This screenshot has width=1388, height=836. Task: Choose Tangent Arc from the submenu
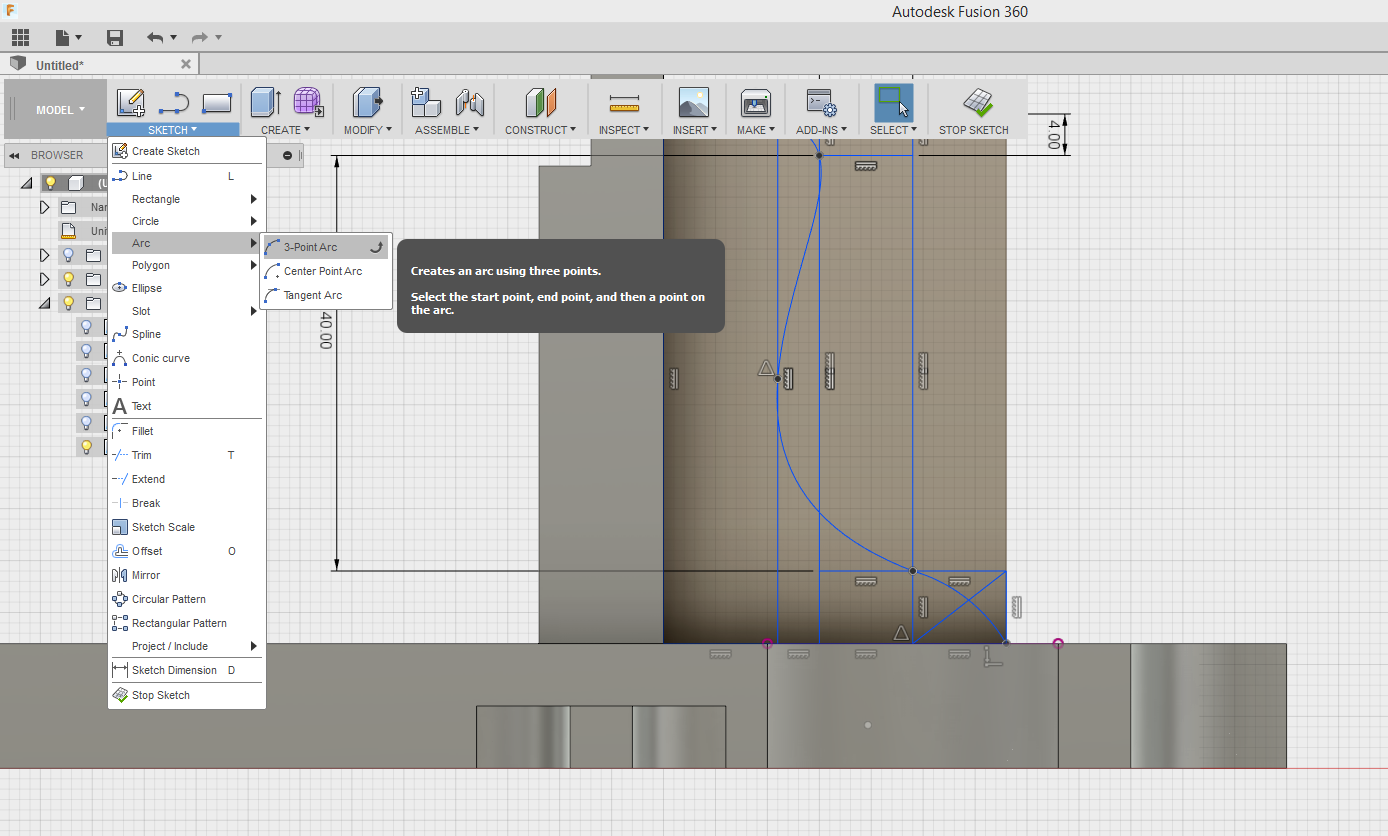[325, 295]
